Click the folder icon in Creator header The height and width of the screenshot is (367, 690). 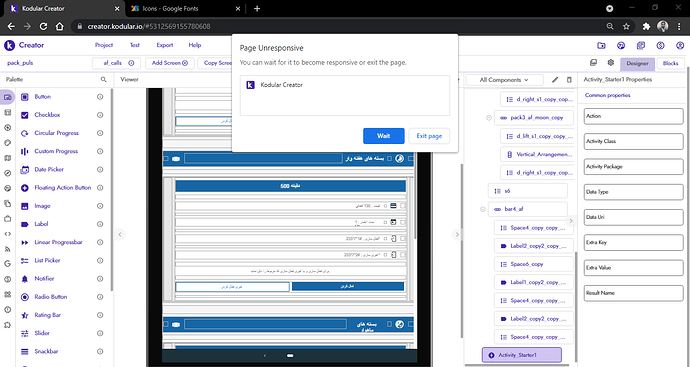(601, 45)
